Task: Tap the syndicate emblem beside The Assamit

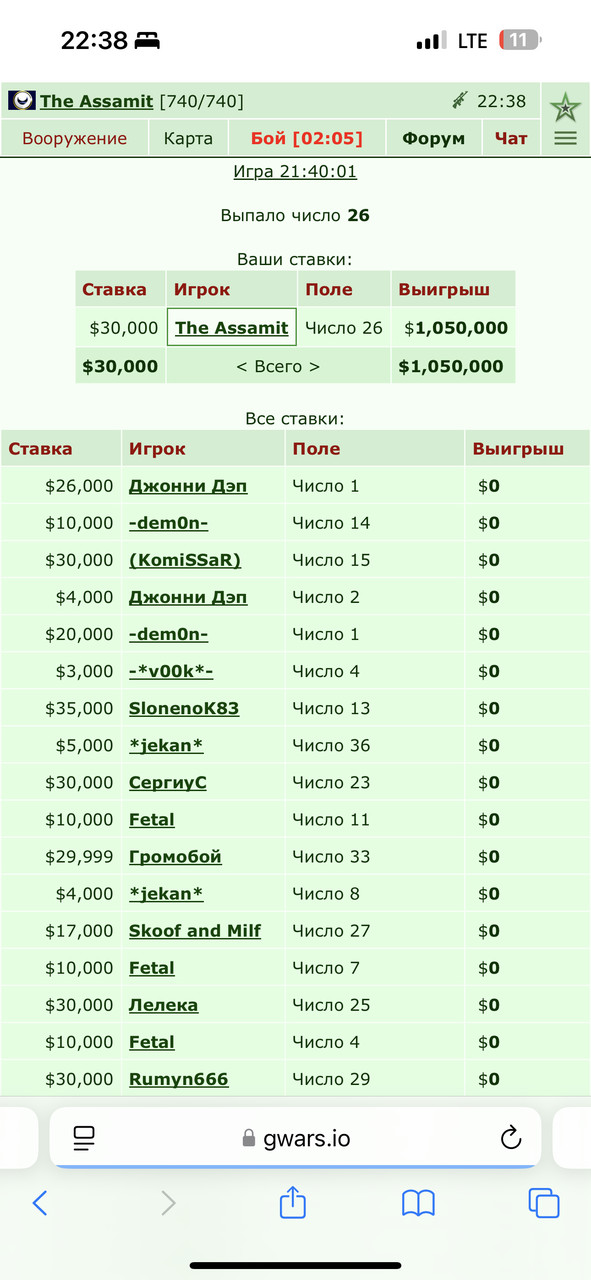Action: click(x=22, y=101)
